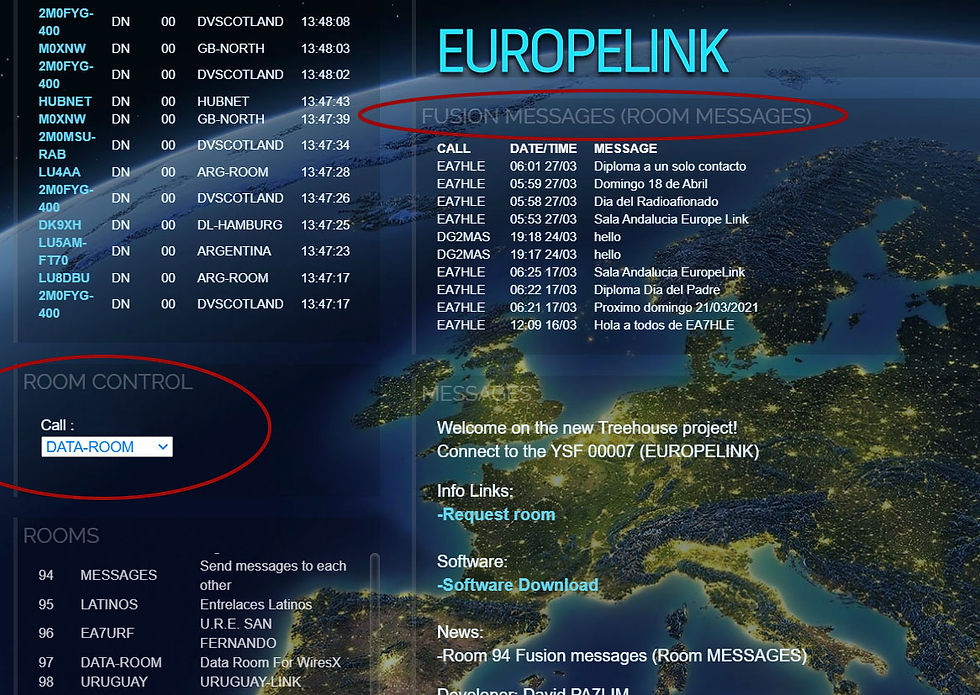Click the M0XNW callsign at 13:47:39
The height and width of the screenshot is (695, 980).
coord(62,119)
